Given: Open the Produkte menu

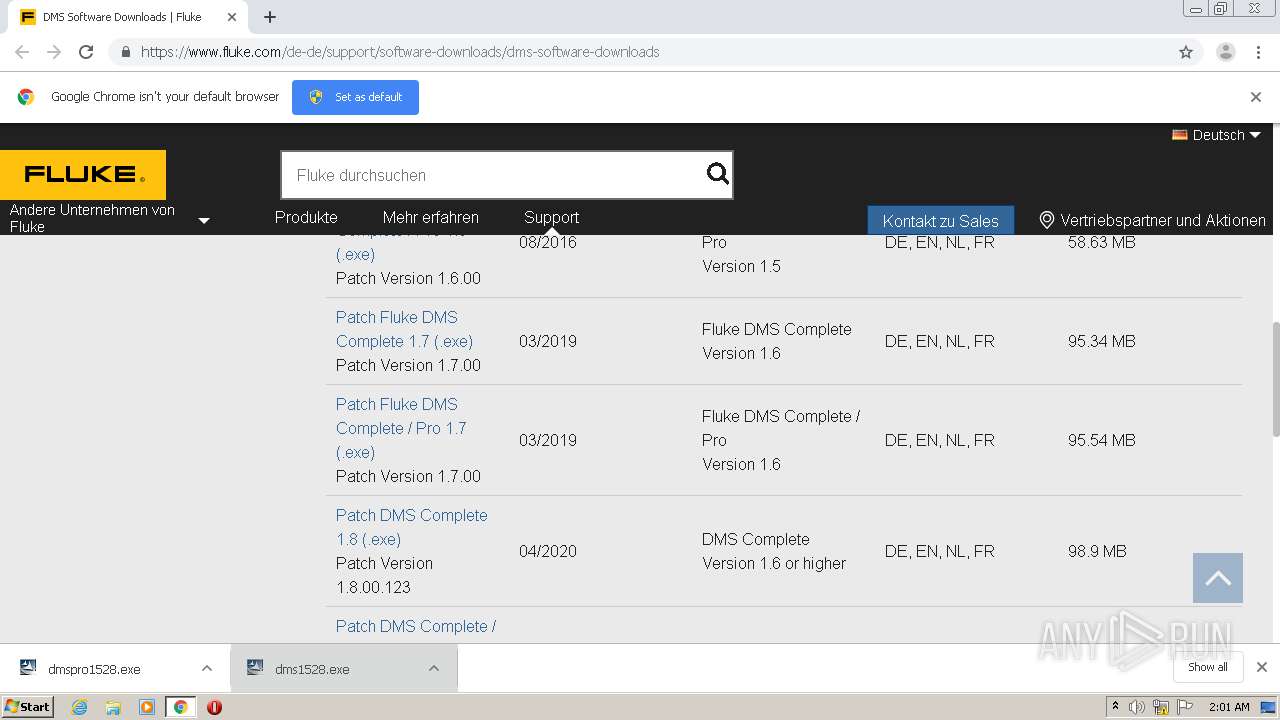Looking at the screenshot, I should point(306,217).
